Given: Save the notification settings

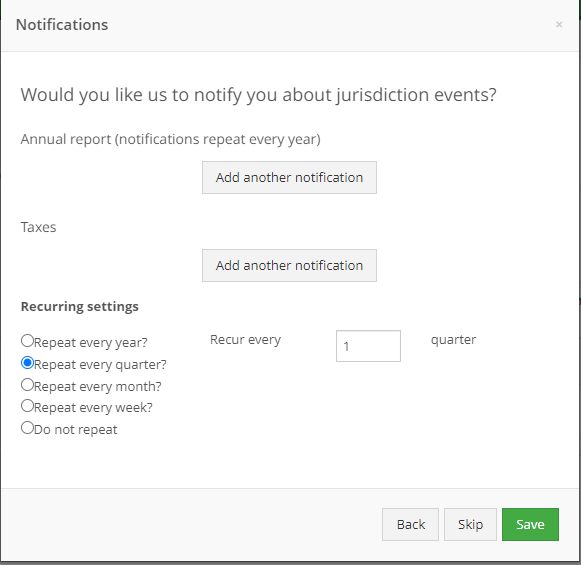Looking at the screenshot, I should [530, 525].
